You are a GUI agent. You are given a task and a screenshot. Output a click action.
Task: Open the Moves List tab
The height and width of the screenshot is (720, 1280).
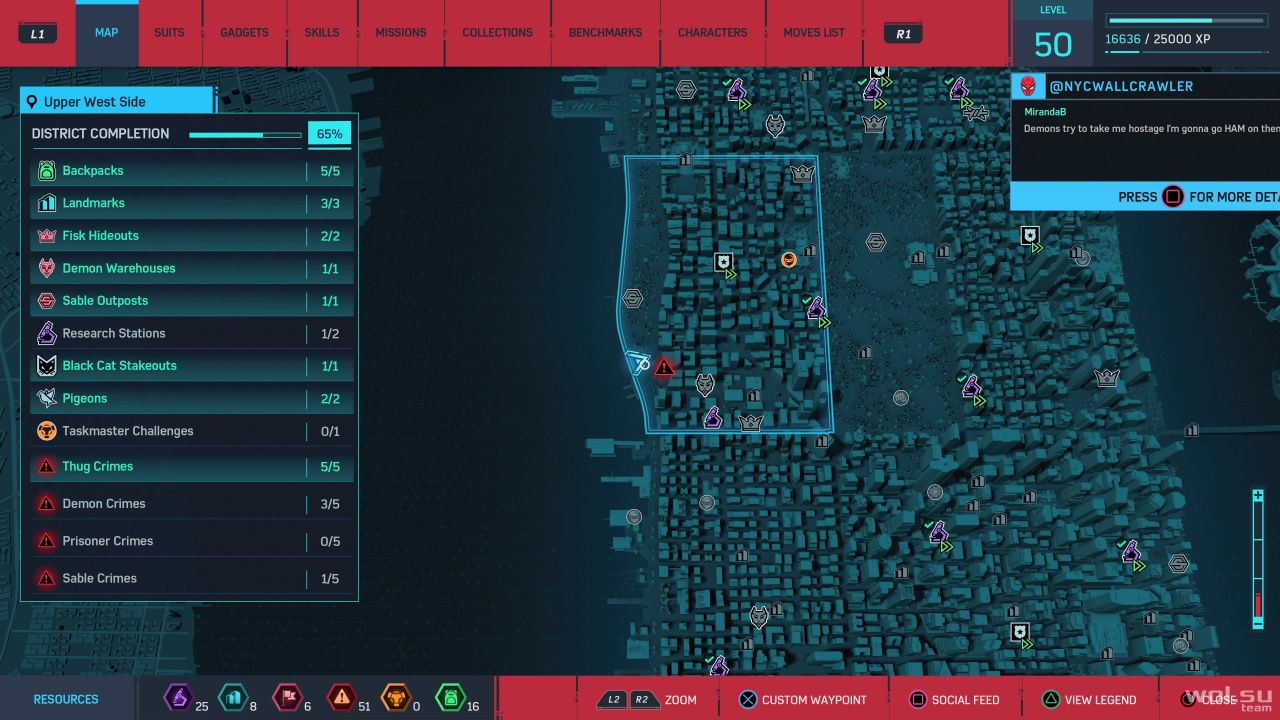coord(814,33)
